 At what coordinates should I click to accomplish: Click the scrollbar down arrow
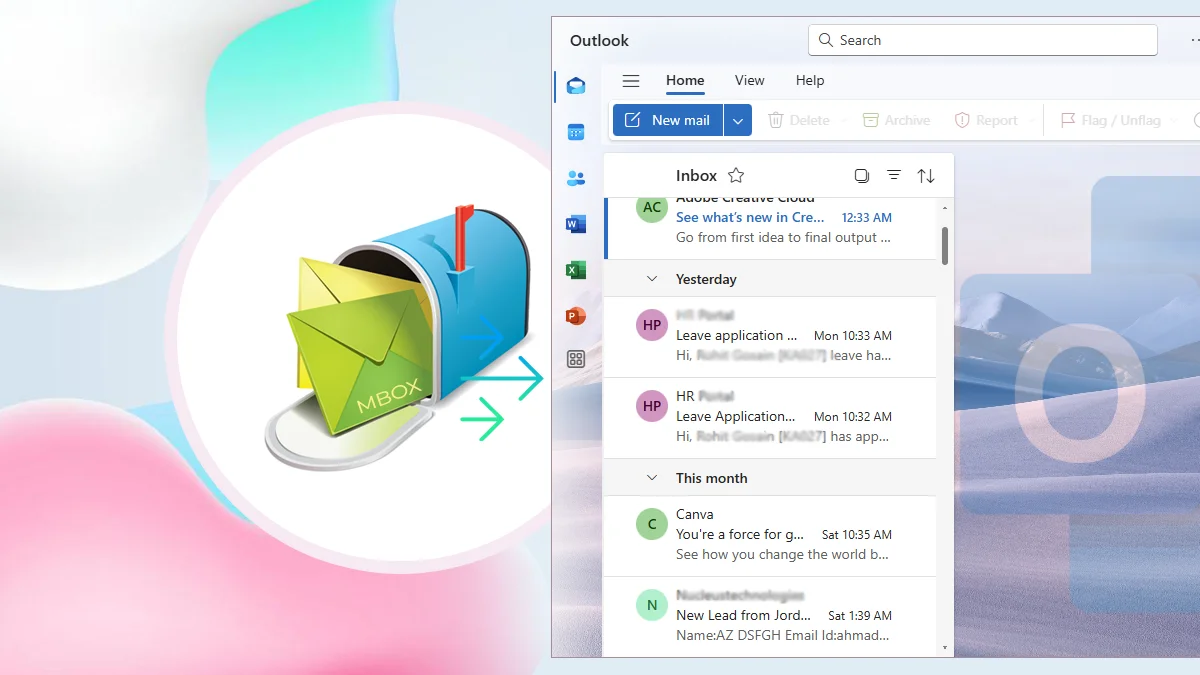click(x=945, y=648)
